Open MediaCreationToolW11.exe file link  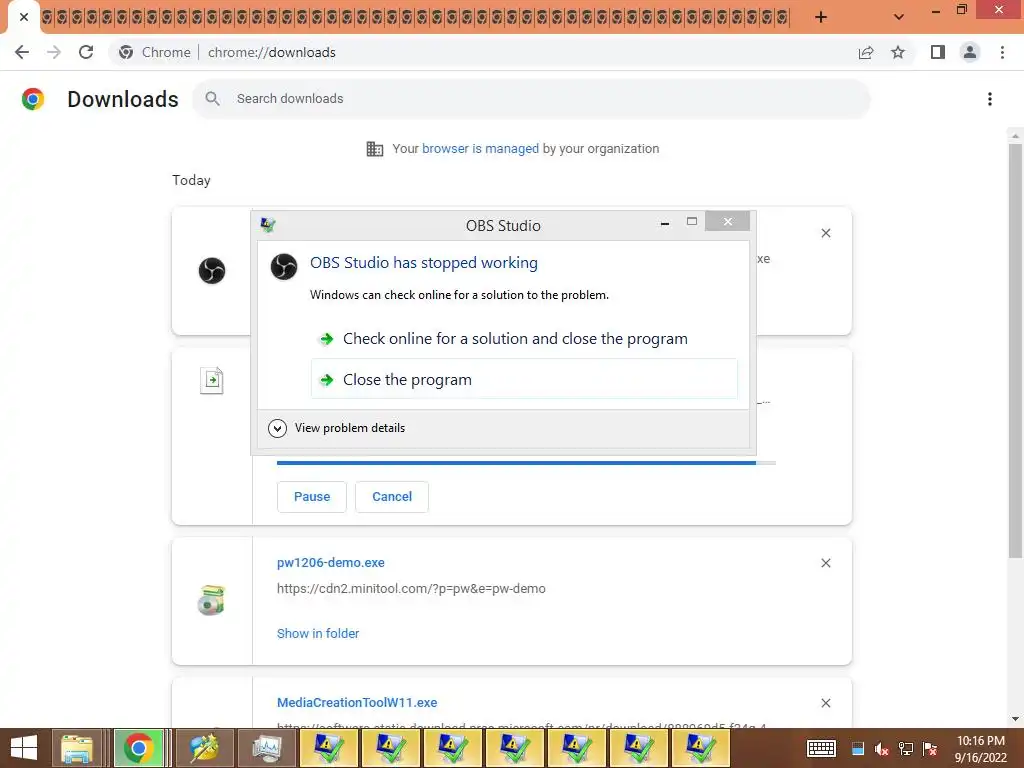click(x=357, y=703)
